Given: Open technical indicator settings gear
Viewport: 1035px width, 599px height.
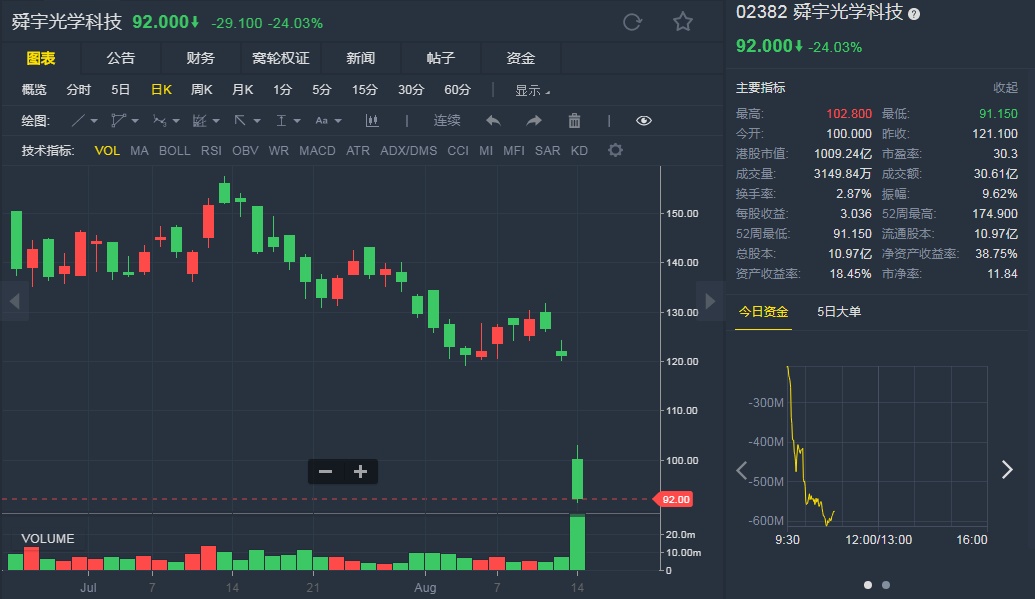Looking at the screenshot, I should pyautogui.click(x=615, y=151).
